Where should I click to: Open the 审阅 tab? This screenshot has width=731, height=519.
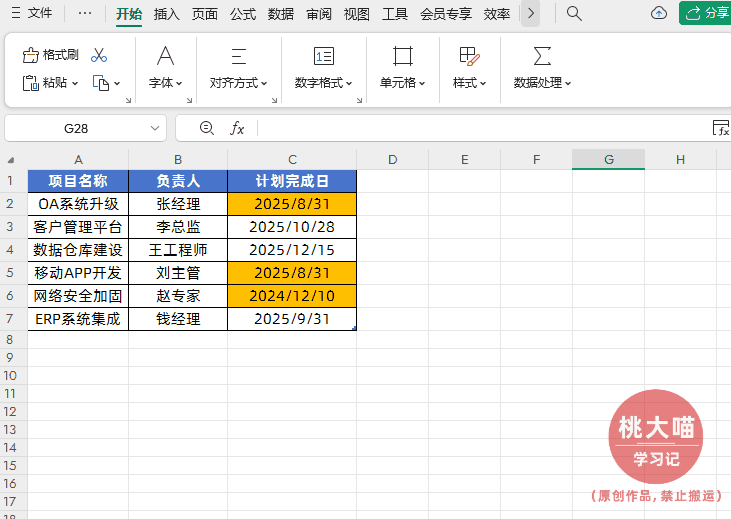point(319,14)
